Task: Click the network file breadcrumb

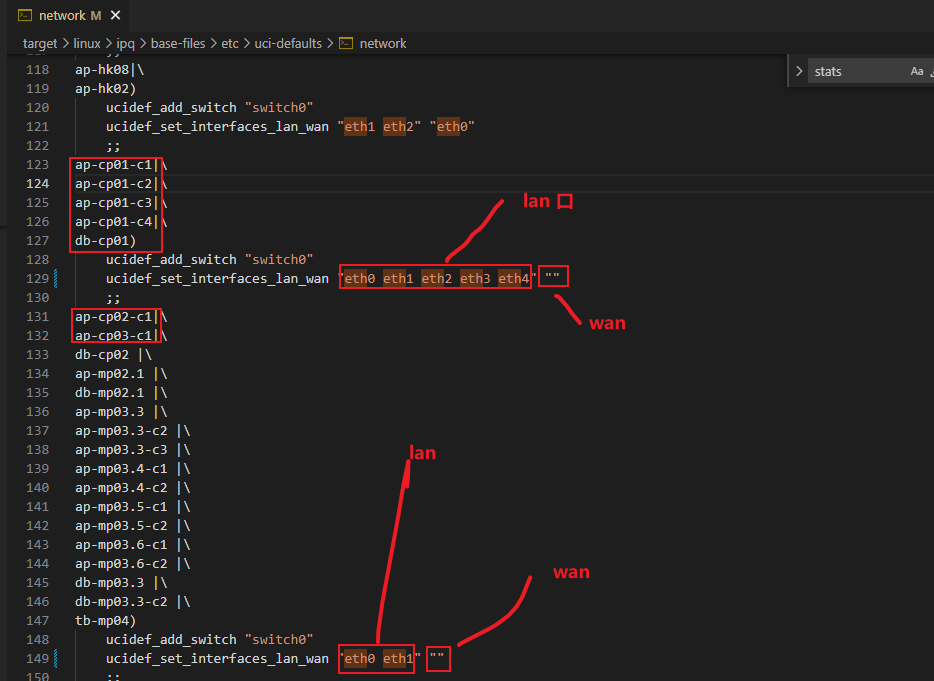Action: [383, 43]
